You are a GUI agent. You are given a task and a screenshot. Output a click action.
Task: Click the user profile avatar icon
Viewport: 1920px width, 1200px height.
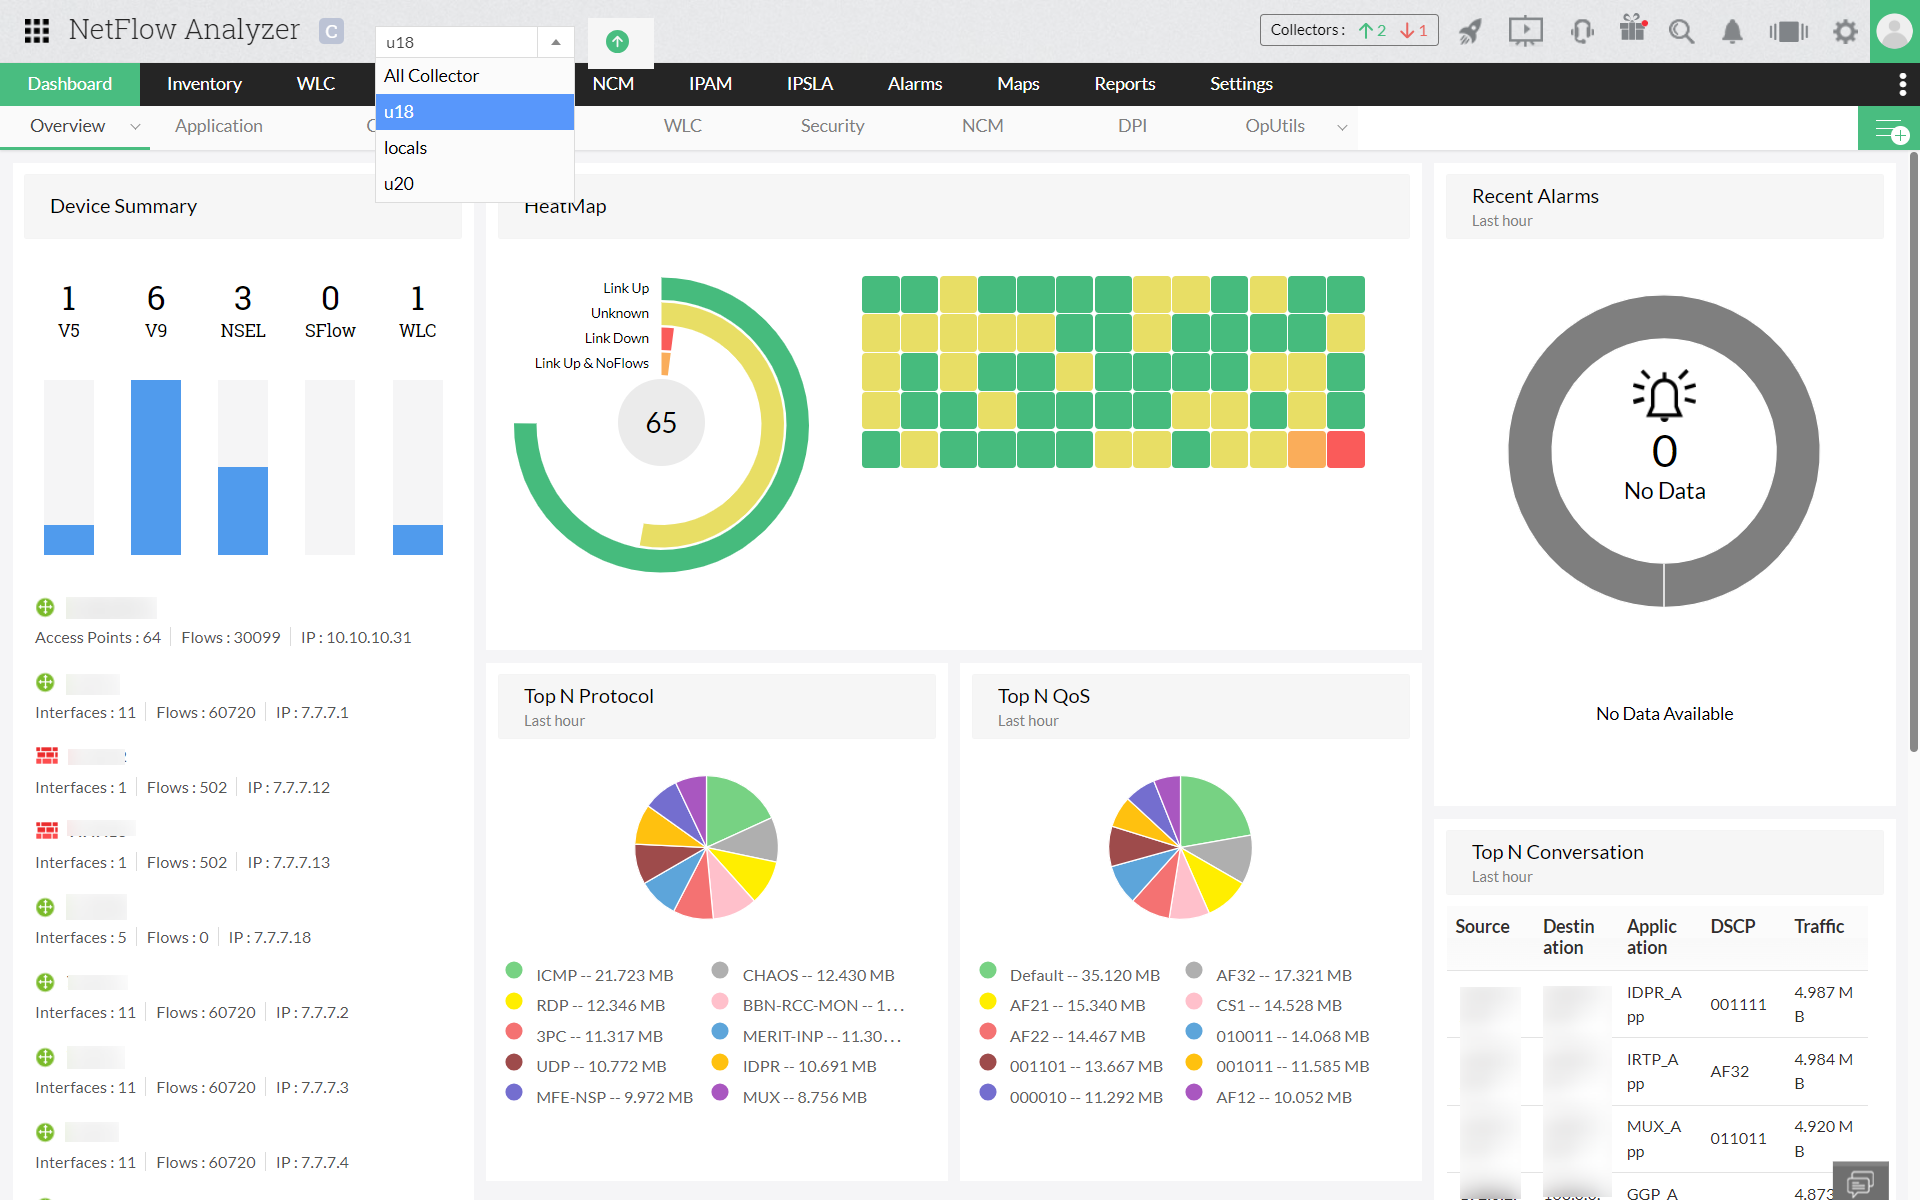pos(1894,30)
